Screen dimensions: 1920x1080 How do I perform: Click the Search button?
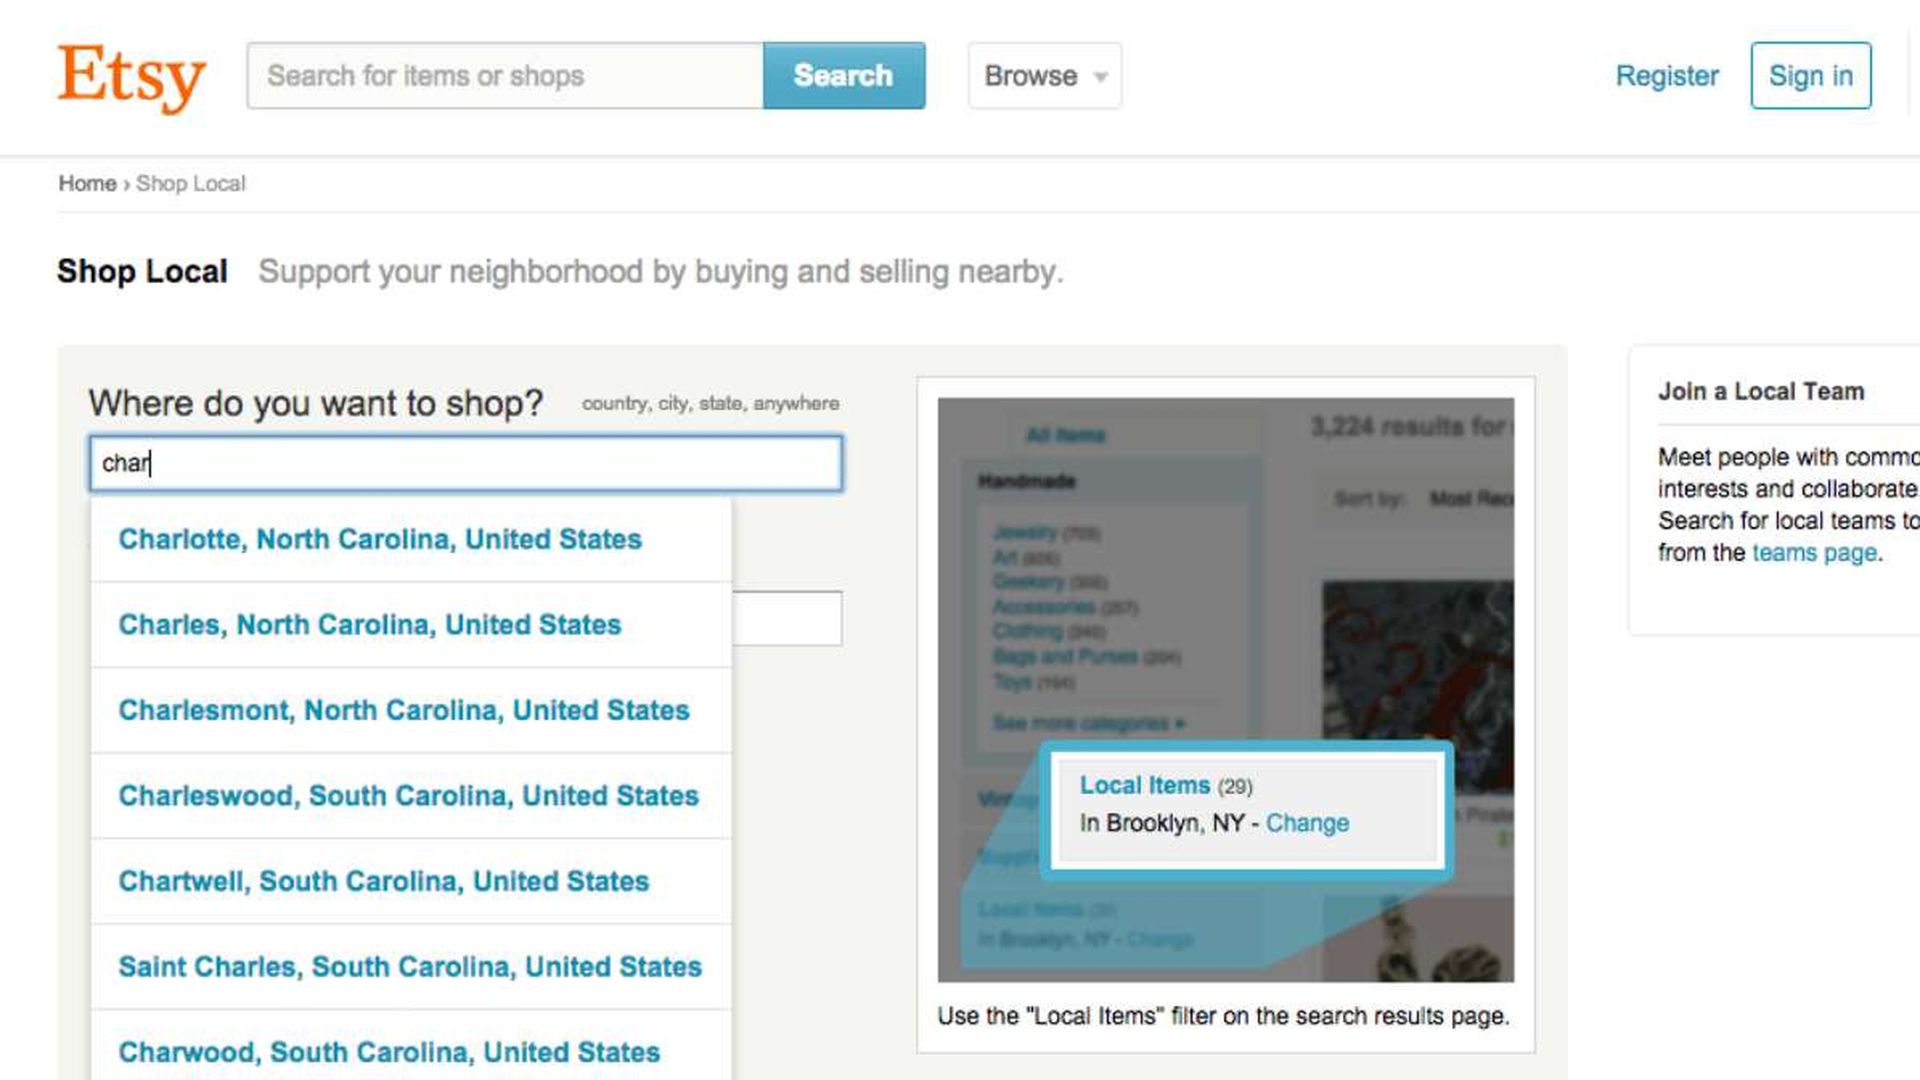click(843, 76)
